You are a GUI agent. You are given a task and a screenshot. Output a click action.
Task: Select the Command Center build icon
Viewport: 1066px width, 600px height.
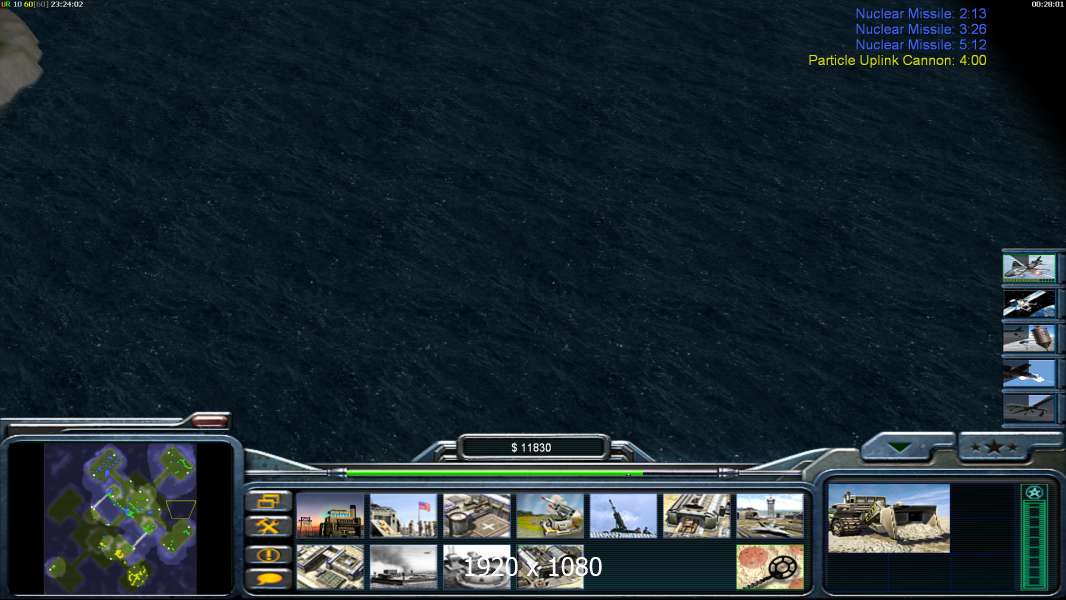pos(551,567)
